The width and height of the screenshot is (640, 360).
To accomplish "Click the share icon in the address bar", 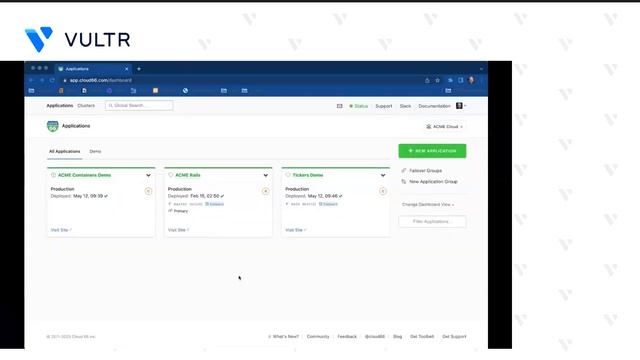I will pyautogui.click(x=427, y=80).
